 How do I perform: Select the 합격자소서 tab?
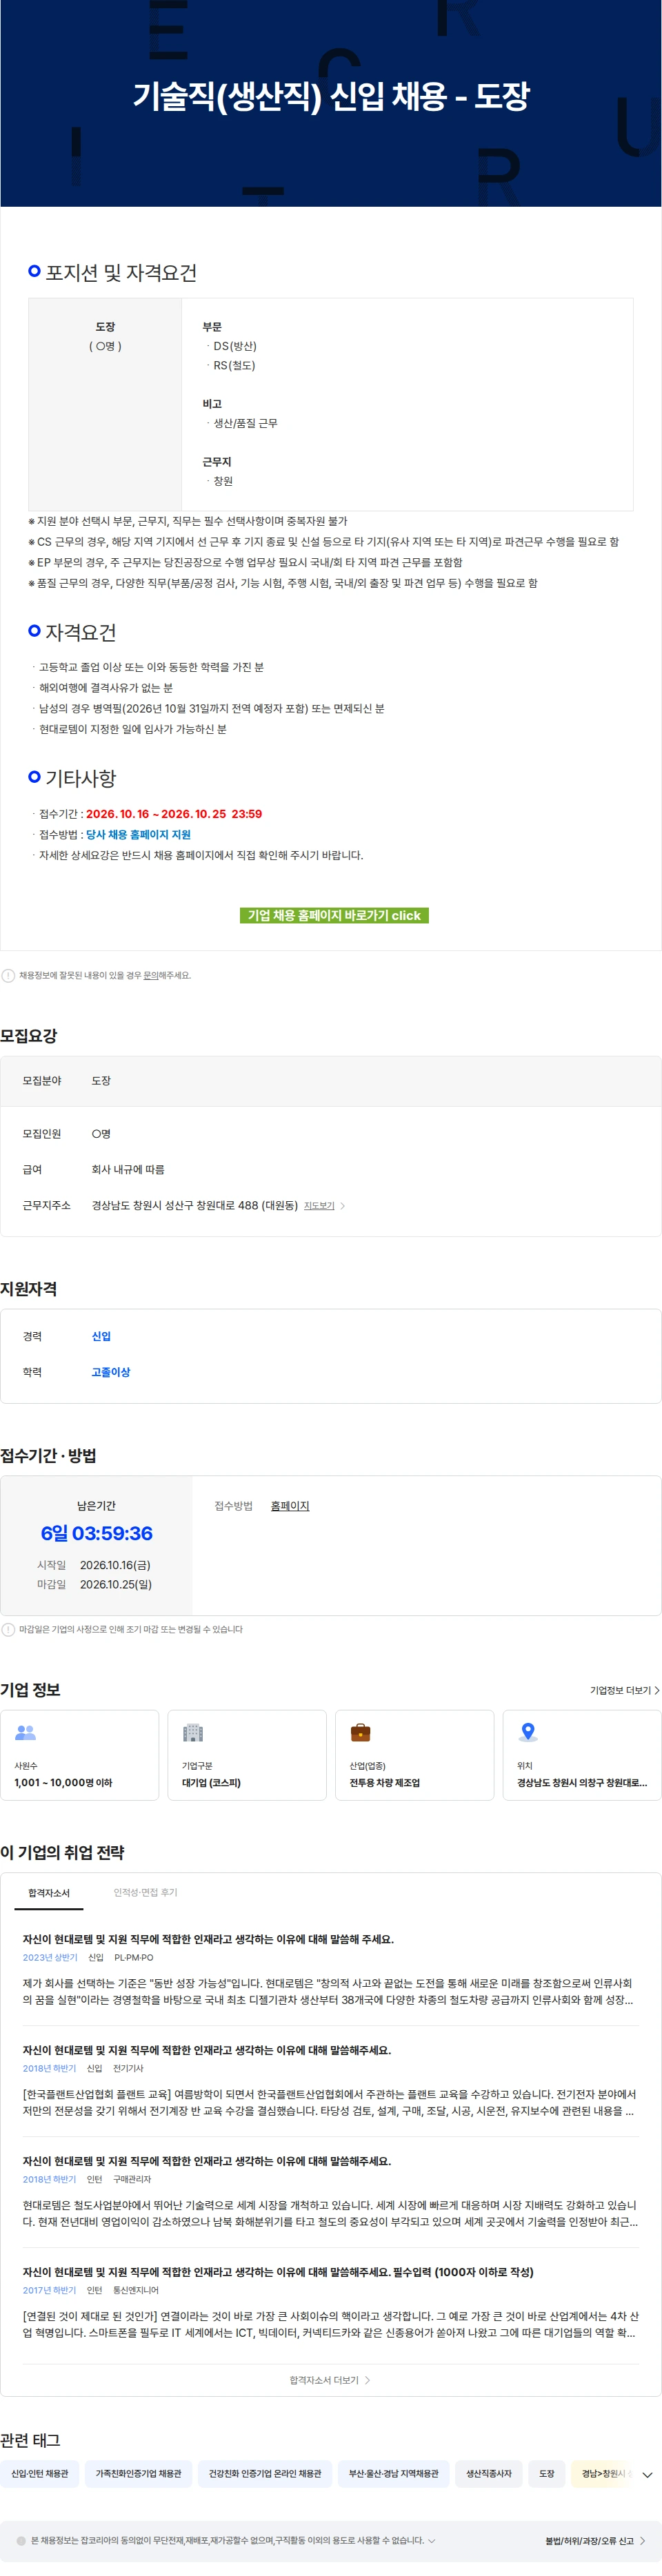click(49, 1893)
